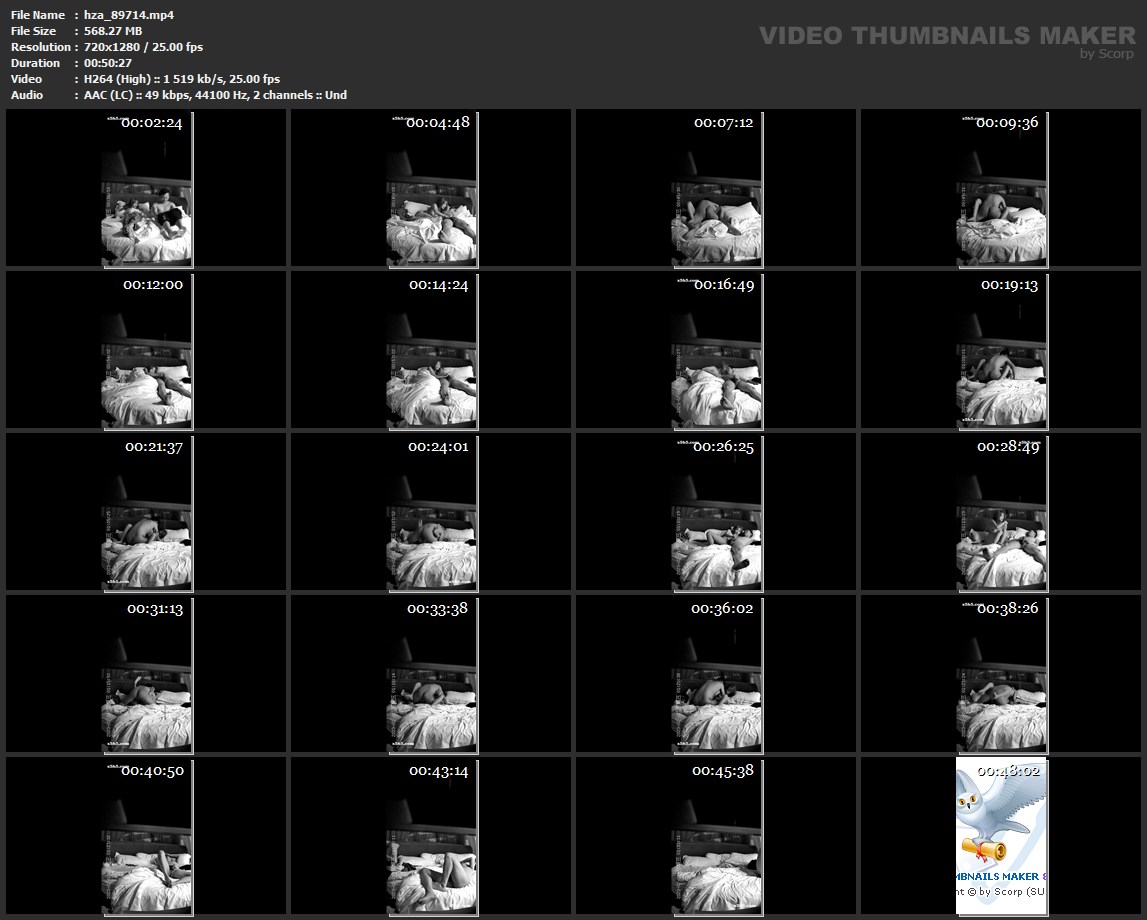Click the thumbnail stamped 00:21:37
Image resolution: width=1147 pixels, height=920 pixels.
(x=147, y=513)
